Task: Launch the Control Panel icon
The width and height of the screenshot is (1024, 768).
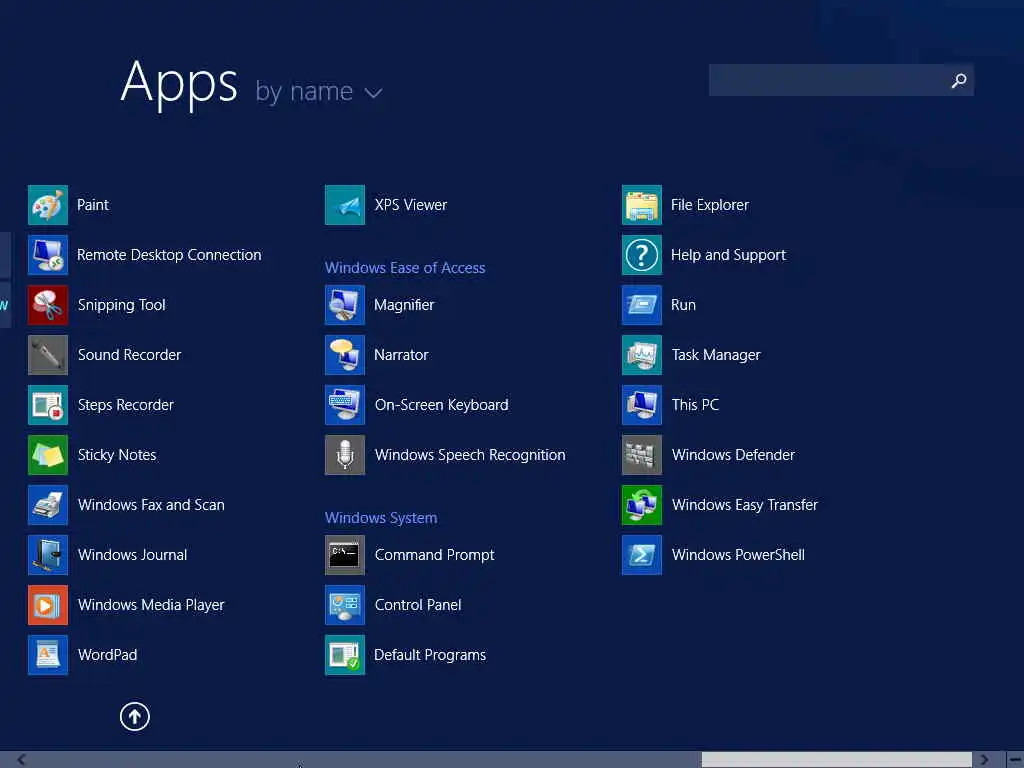Action: (x=345, y=605)
